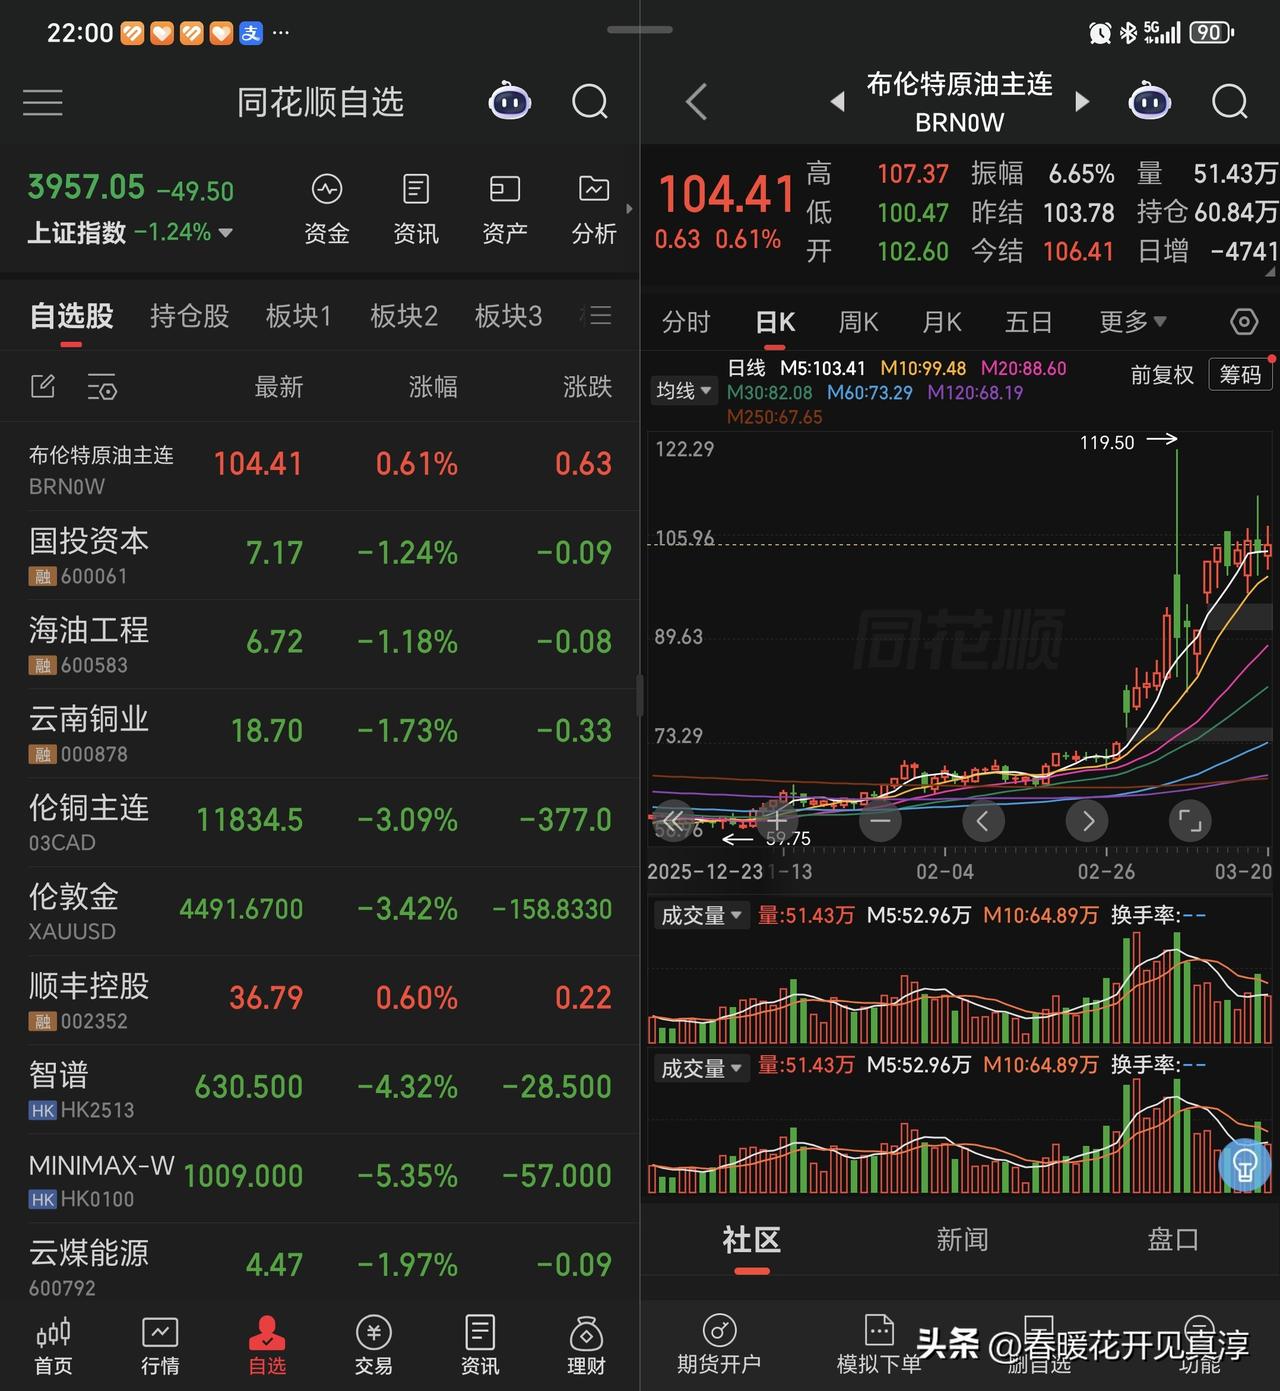This screenshot has height=1391, width=1280.
Task: Go to 首页 in the bottom navigation
Action: tap(53, 1346)
